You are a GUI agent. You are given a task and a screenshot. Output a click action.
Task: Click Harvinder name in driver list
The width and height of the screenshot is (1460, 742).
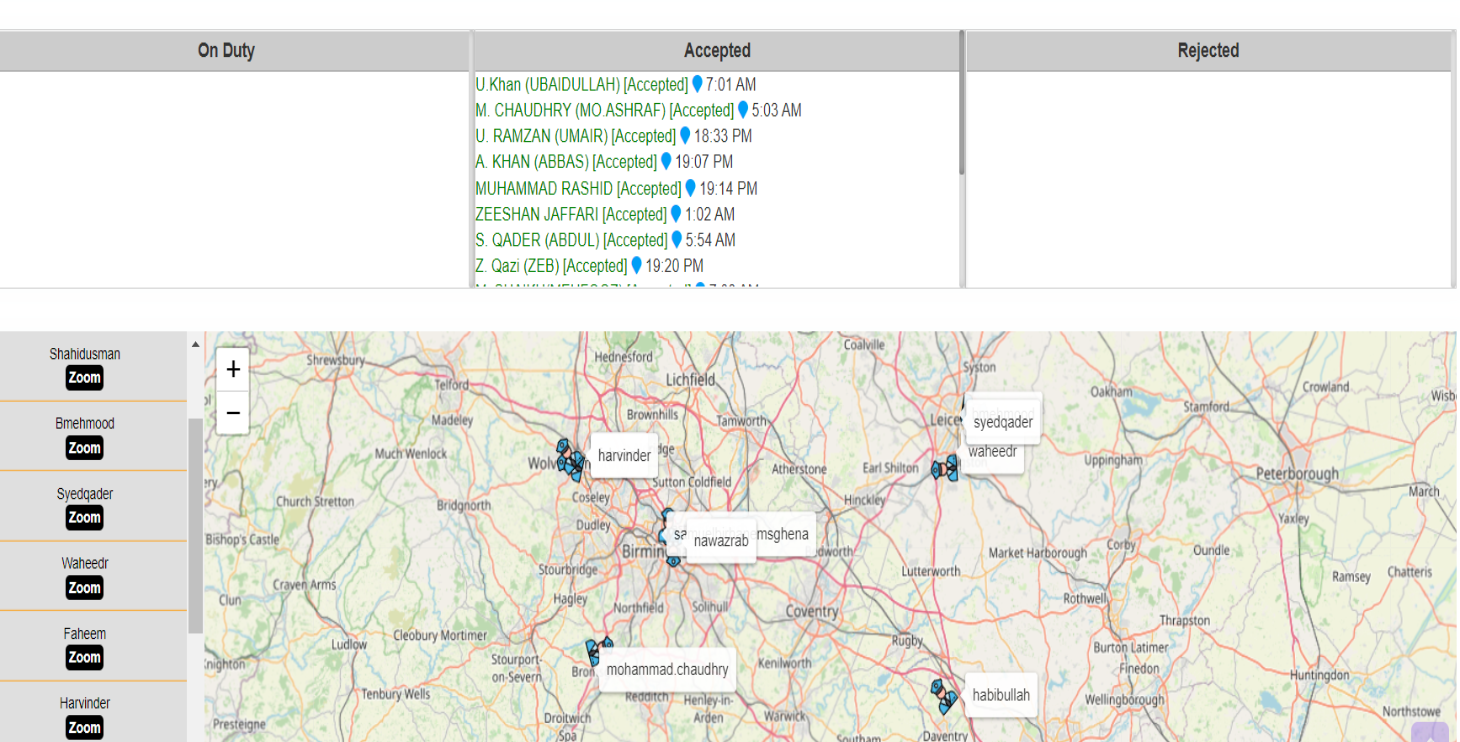click(x=85, y=704)
